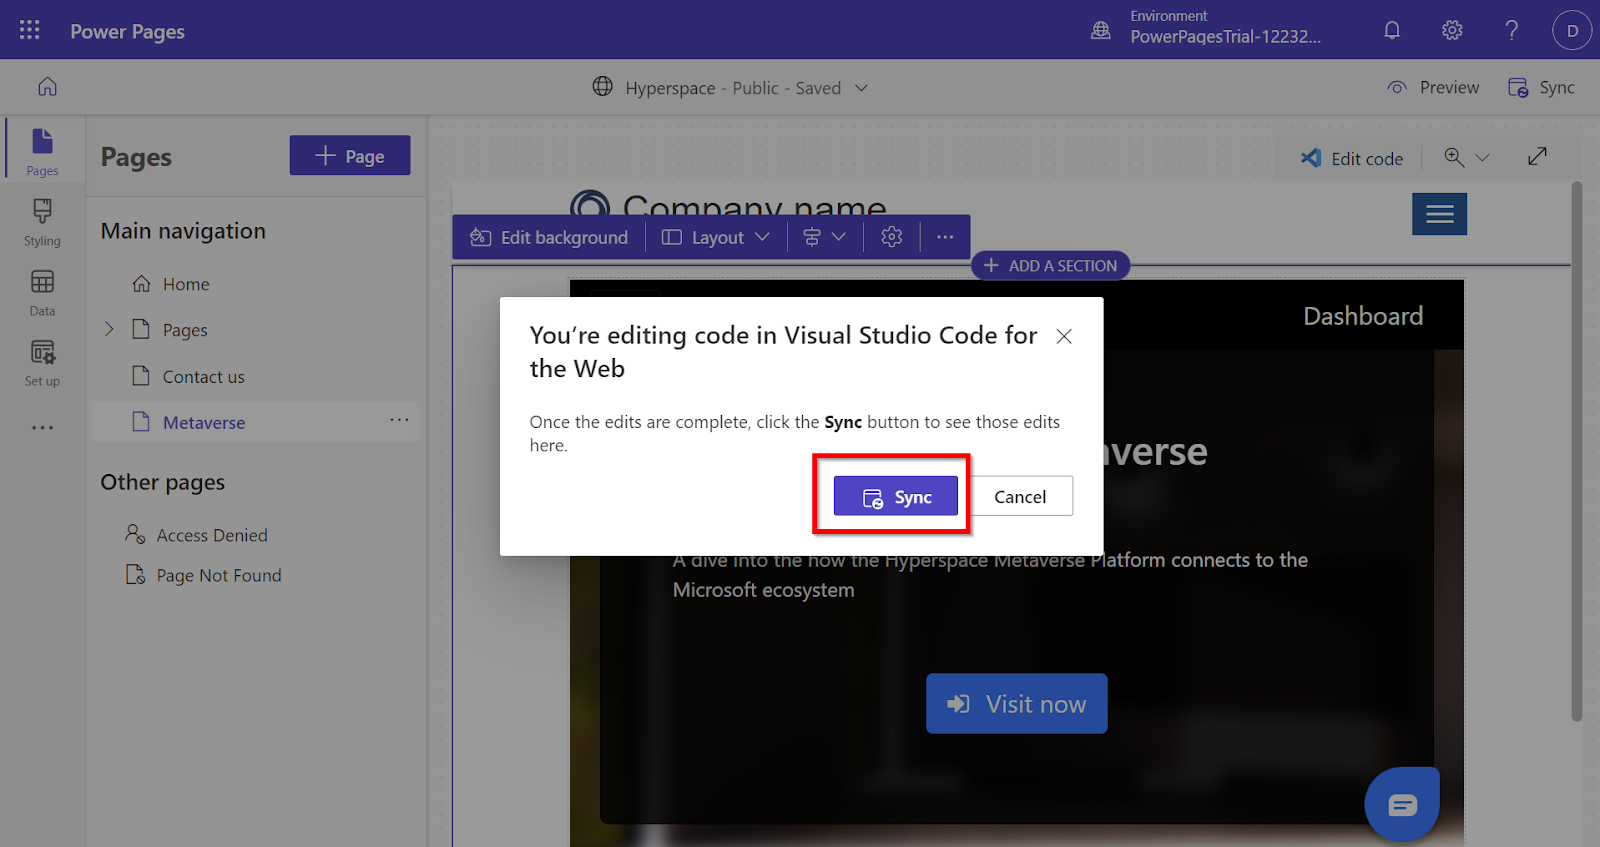Open the Layout dropdown
The width and height of the screenshot is (1600, 847).
click(716, 237)
